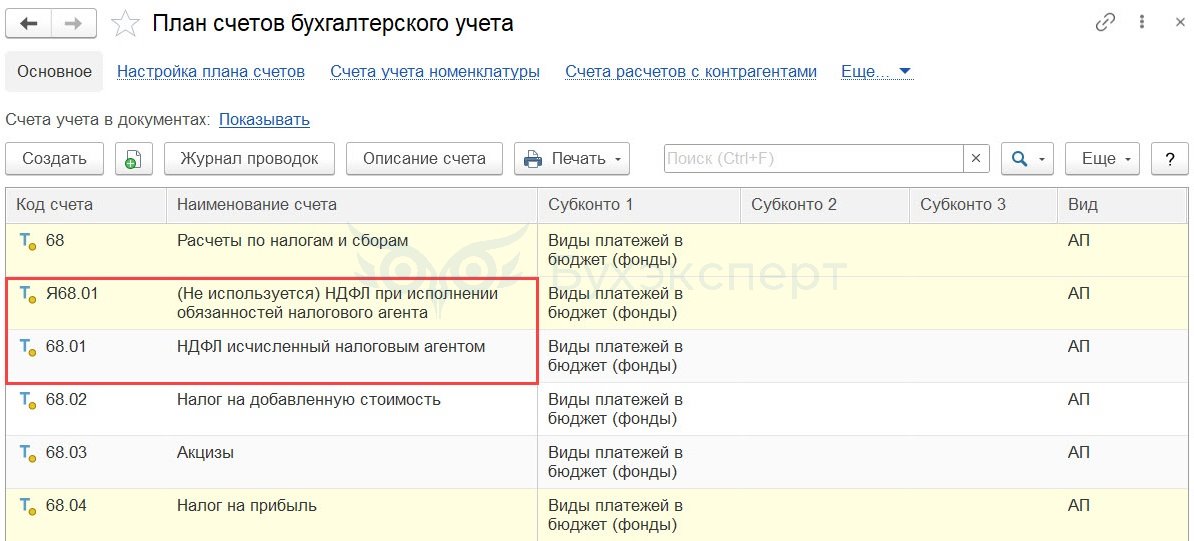Viewport: 1194px width, 541px height.
Task: Expand the navigation Еще… dropdown
Action: pyautogui.click(x=876, y=72)
